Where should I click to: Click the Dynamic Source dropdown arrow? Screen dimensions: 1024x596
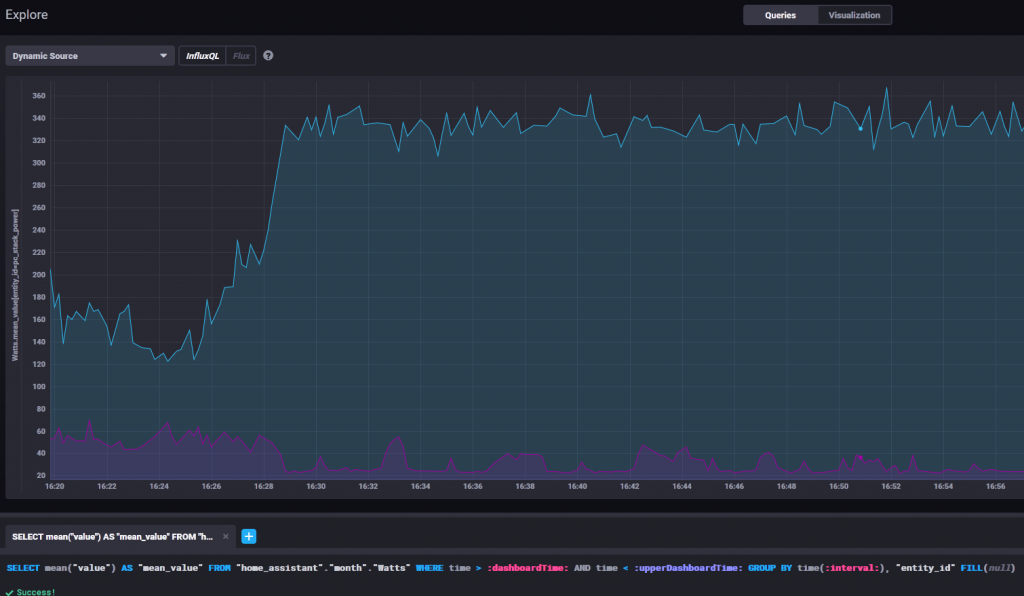164,56
